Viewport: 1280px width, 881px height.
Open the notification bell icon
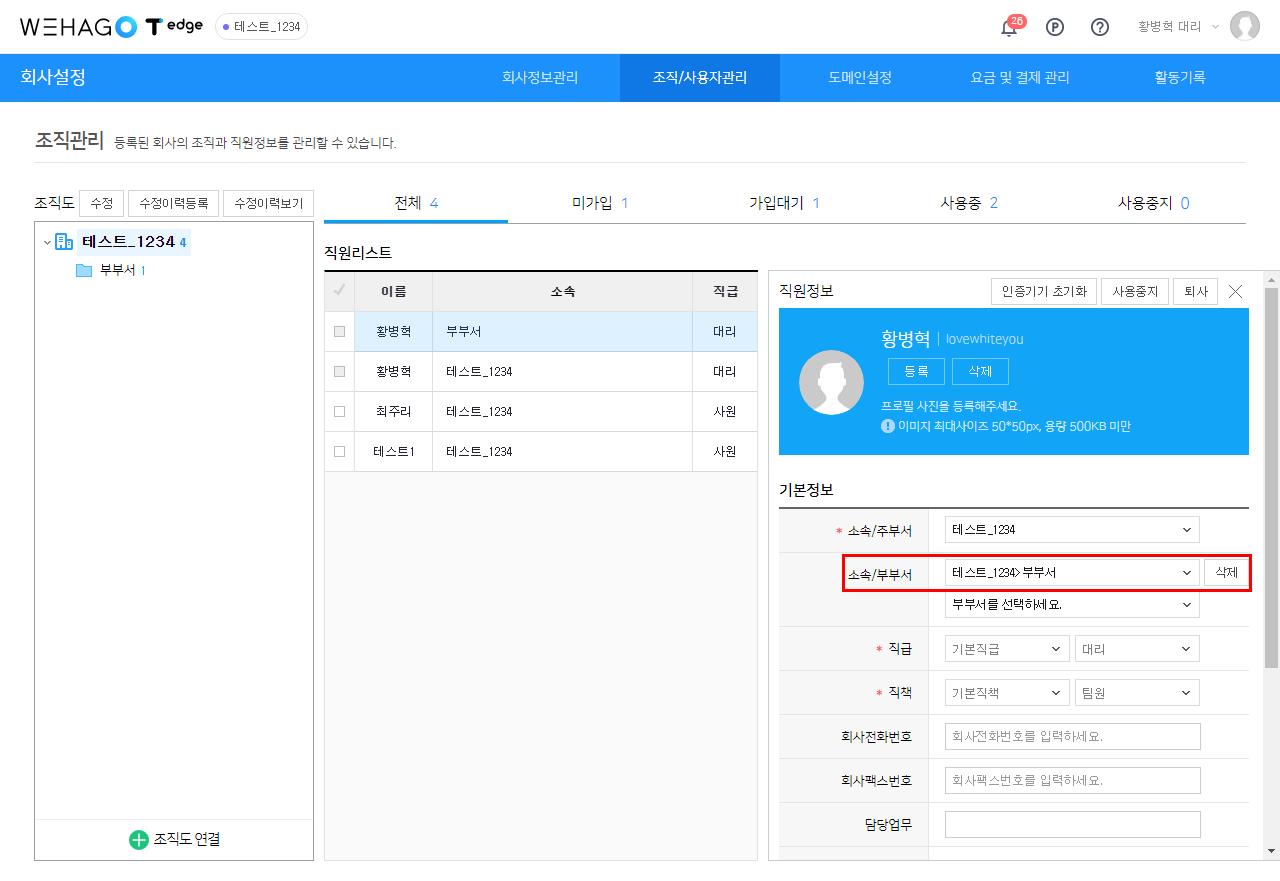coord(1009,28)
